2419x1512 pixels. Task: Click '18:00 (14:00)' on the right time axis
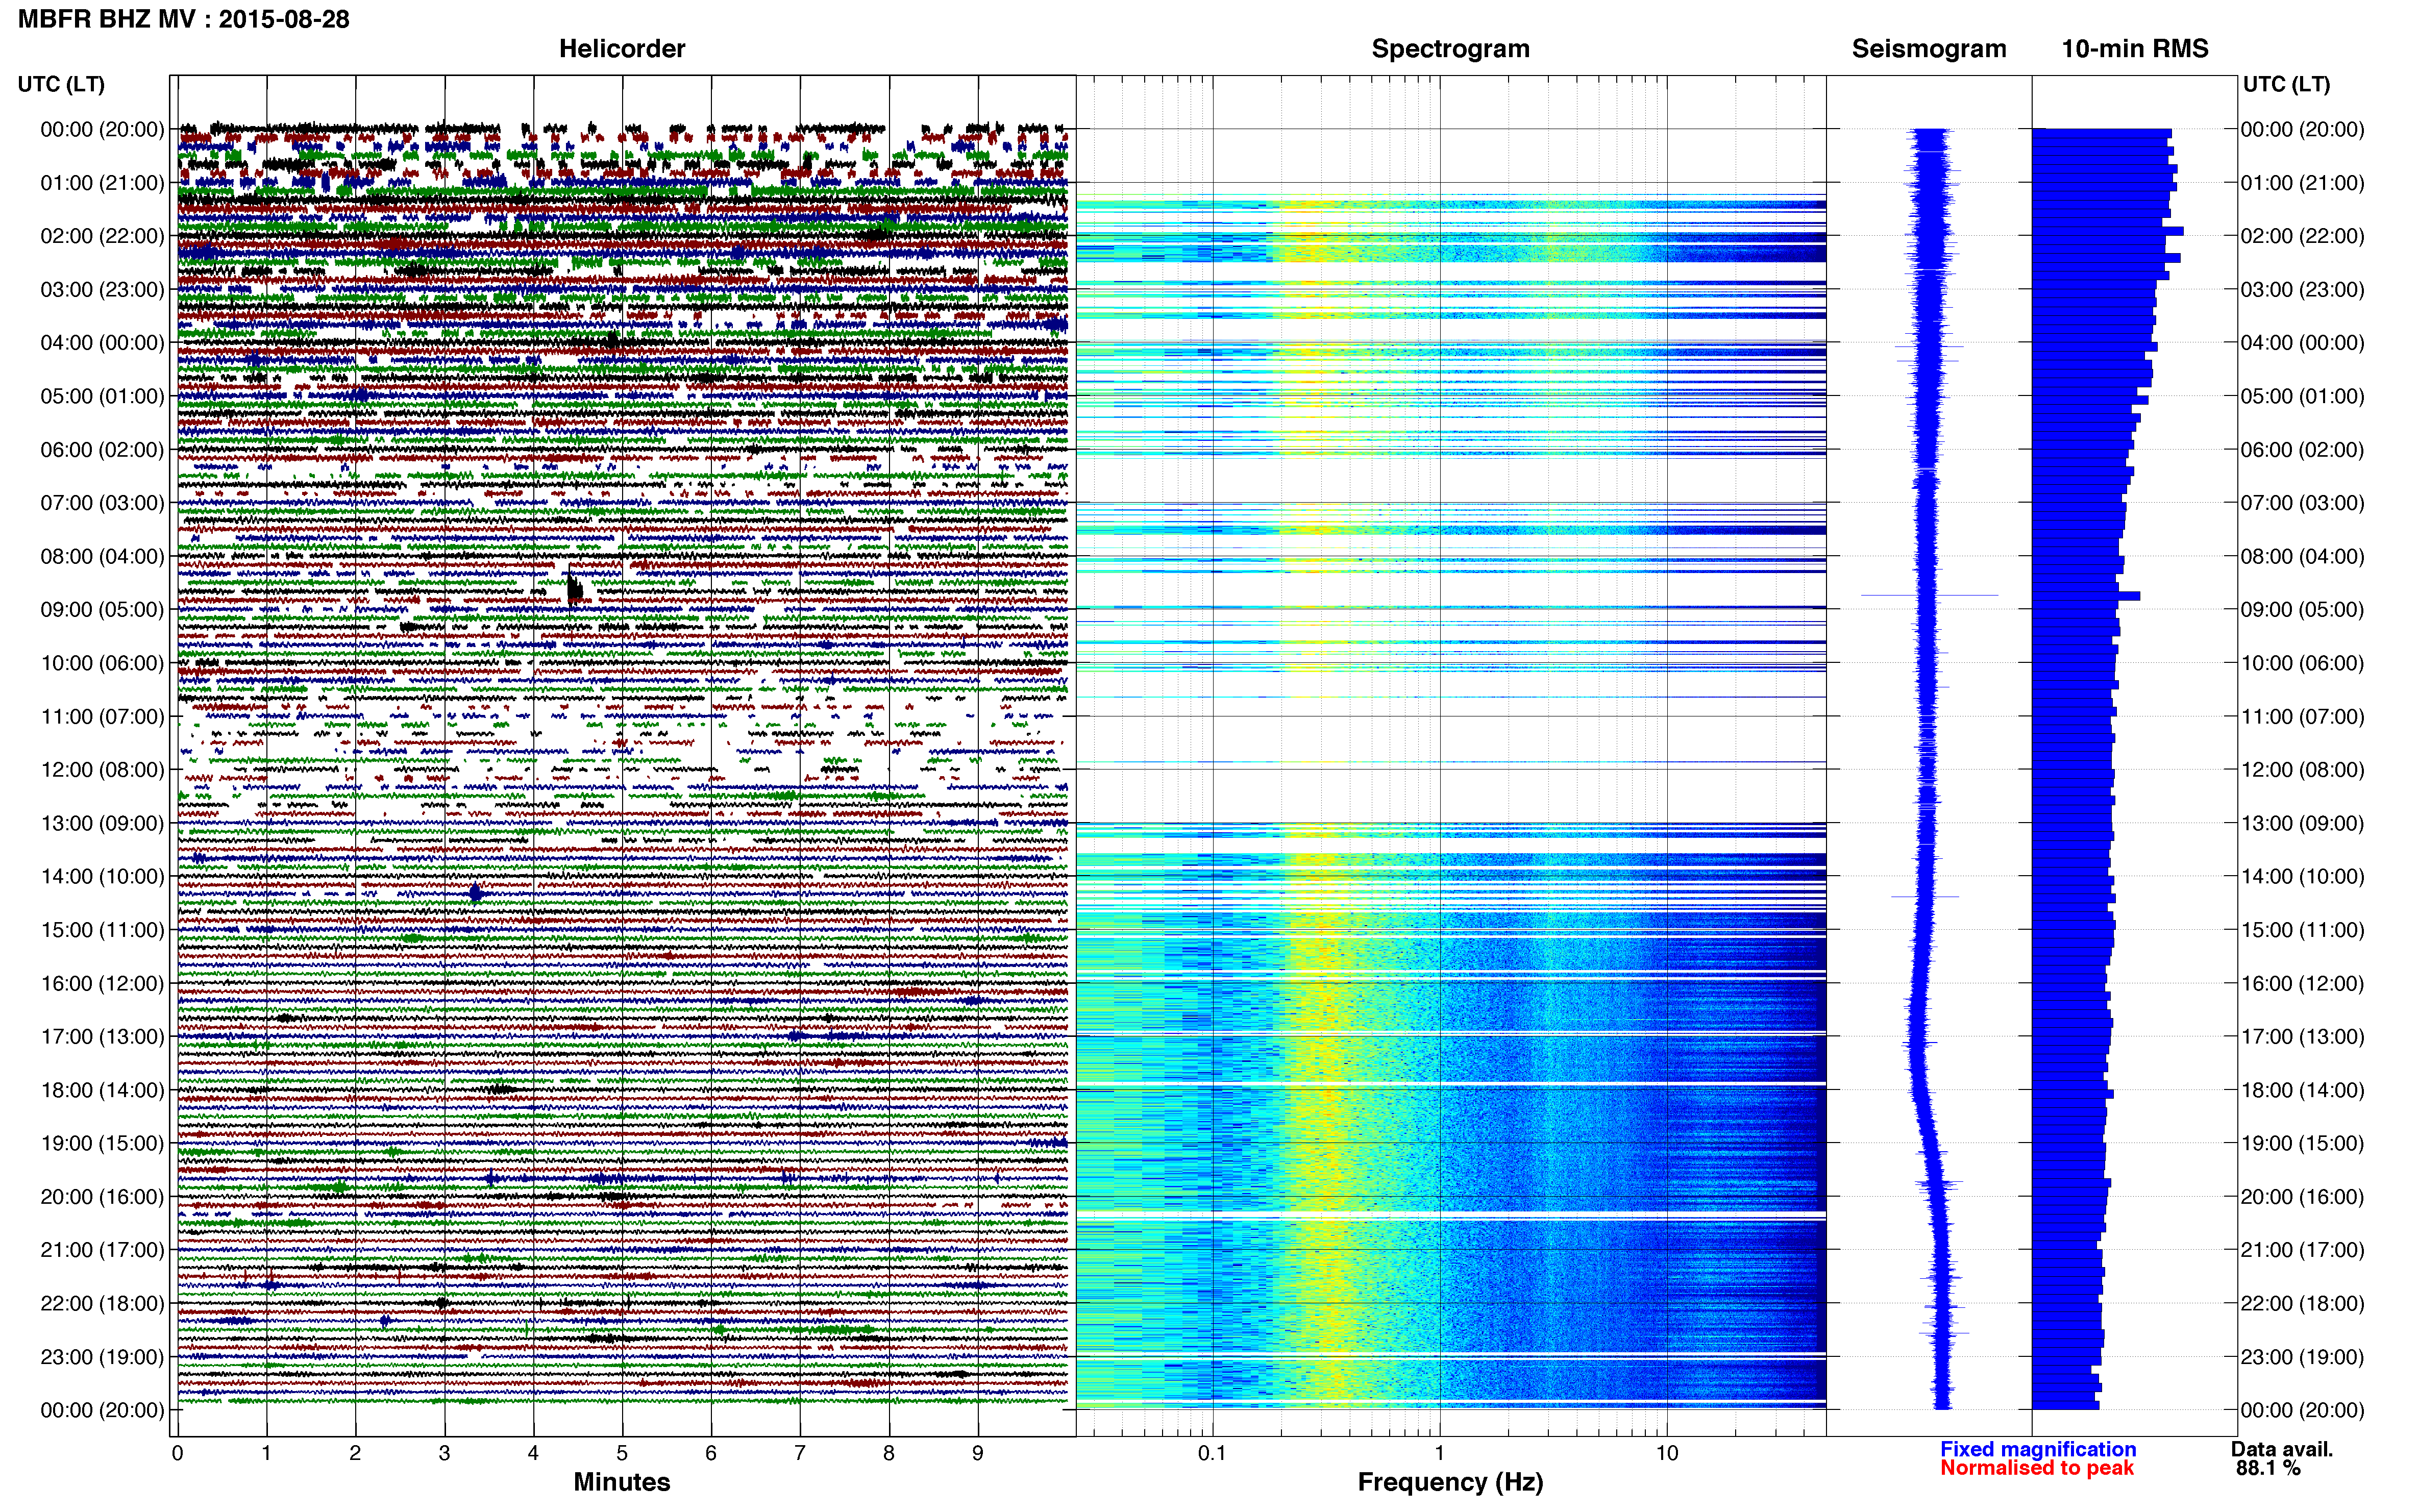[x=2302, y=1090]
